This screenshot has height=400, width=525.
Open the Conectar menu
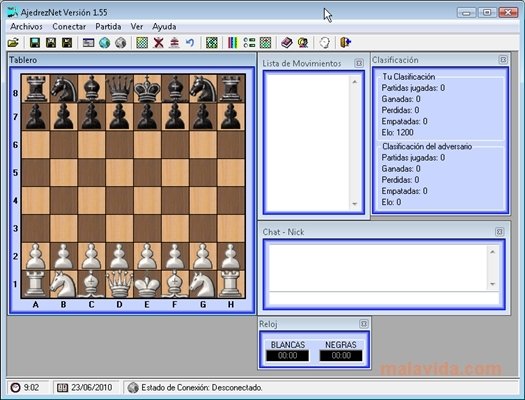point(69,26)
